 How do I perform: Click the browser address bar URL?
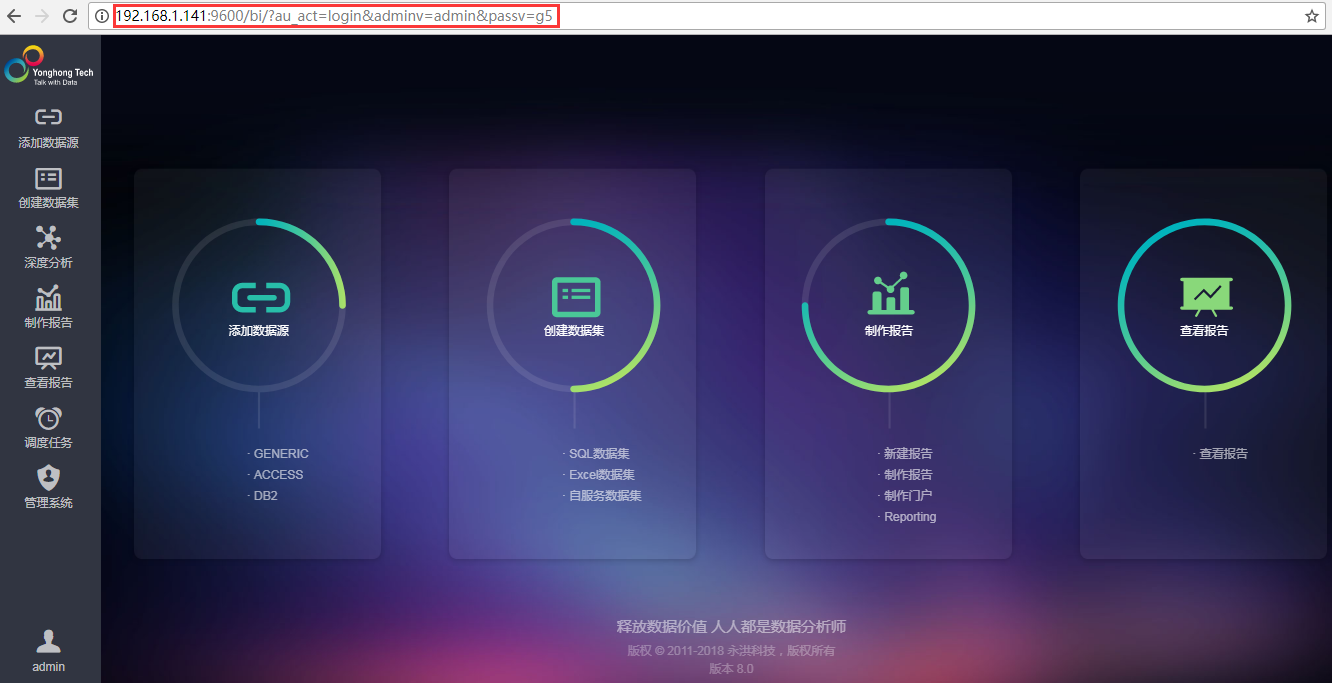click(x=334, y=16)
